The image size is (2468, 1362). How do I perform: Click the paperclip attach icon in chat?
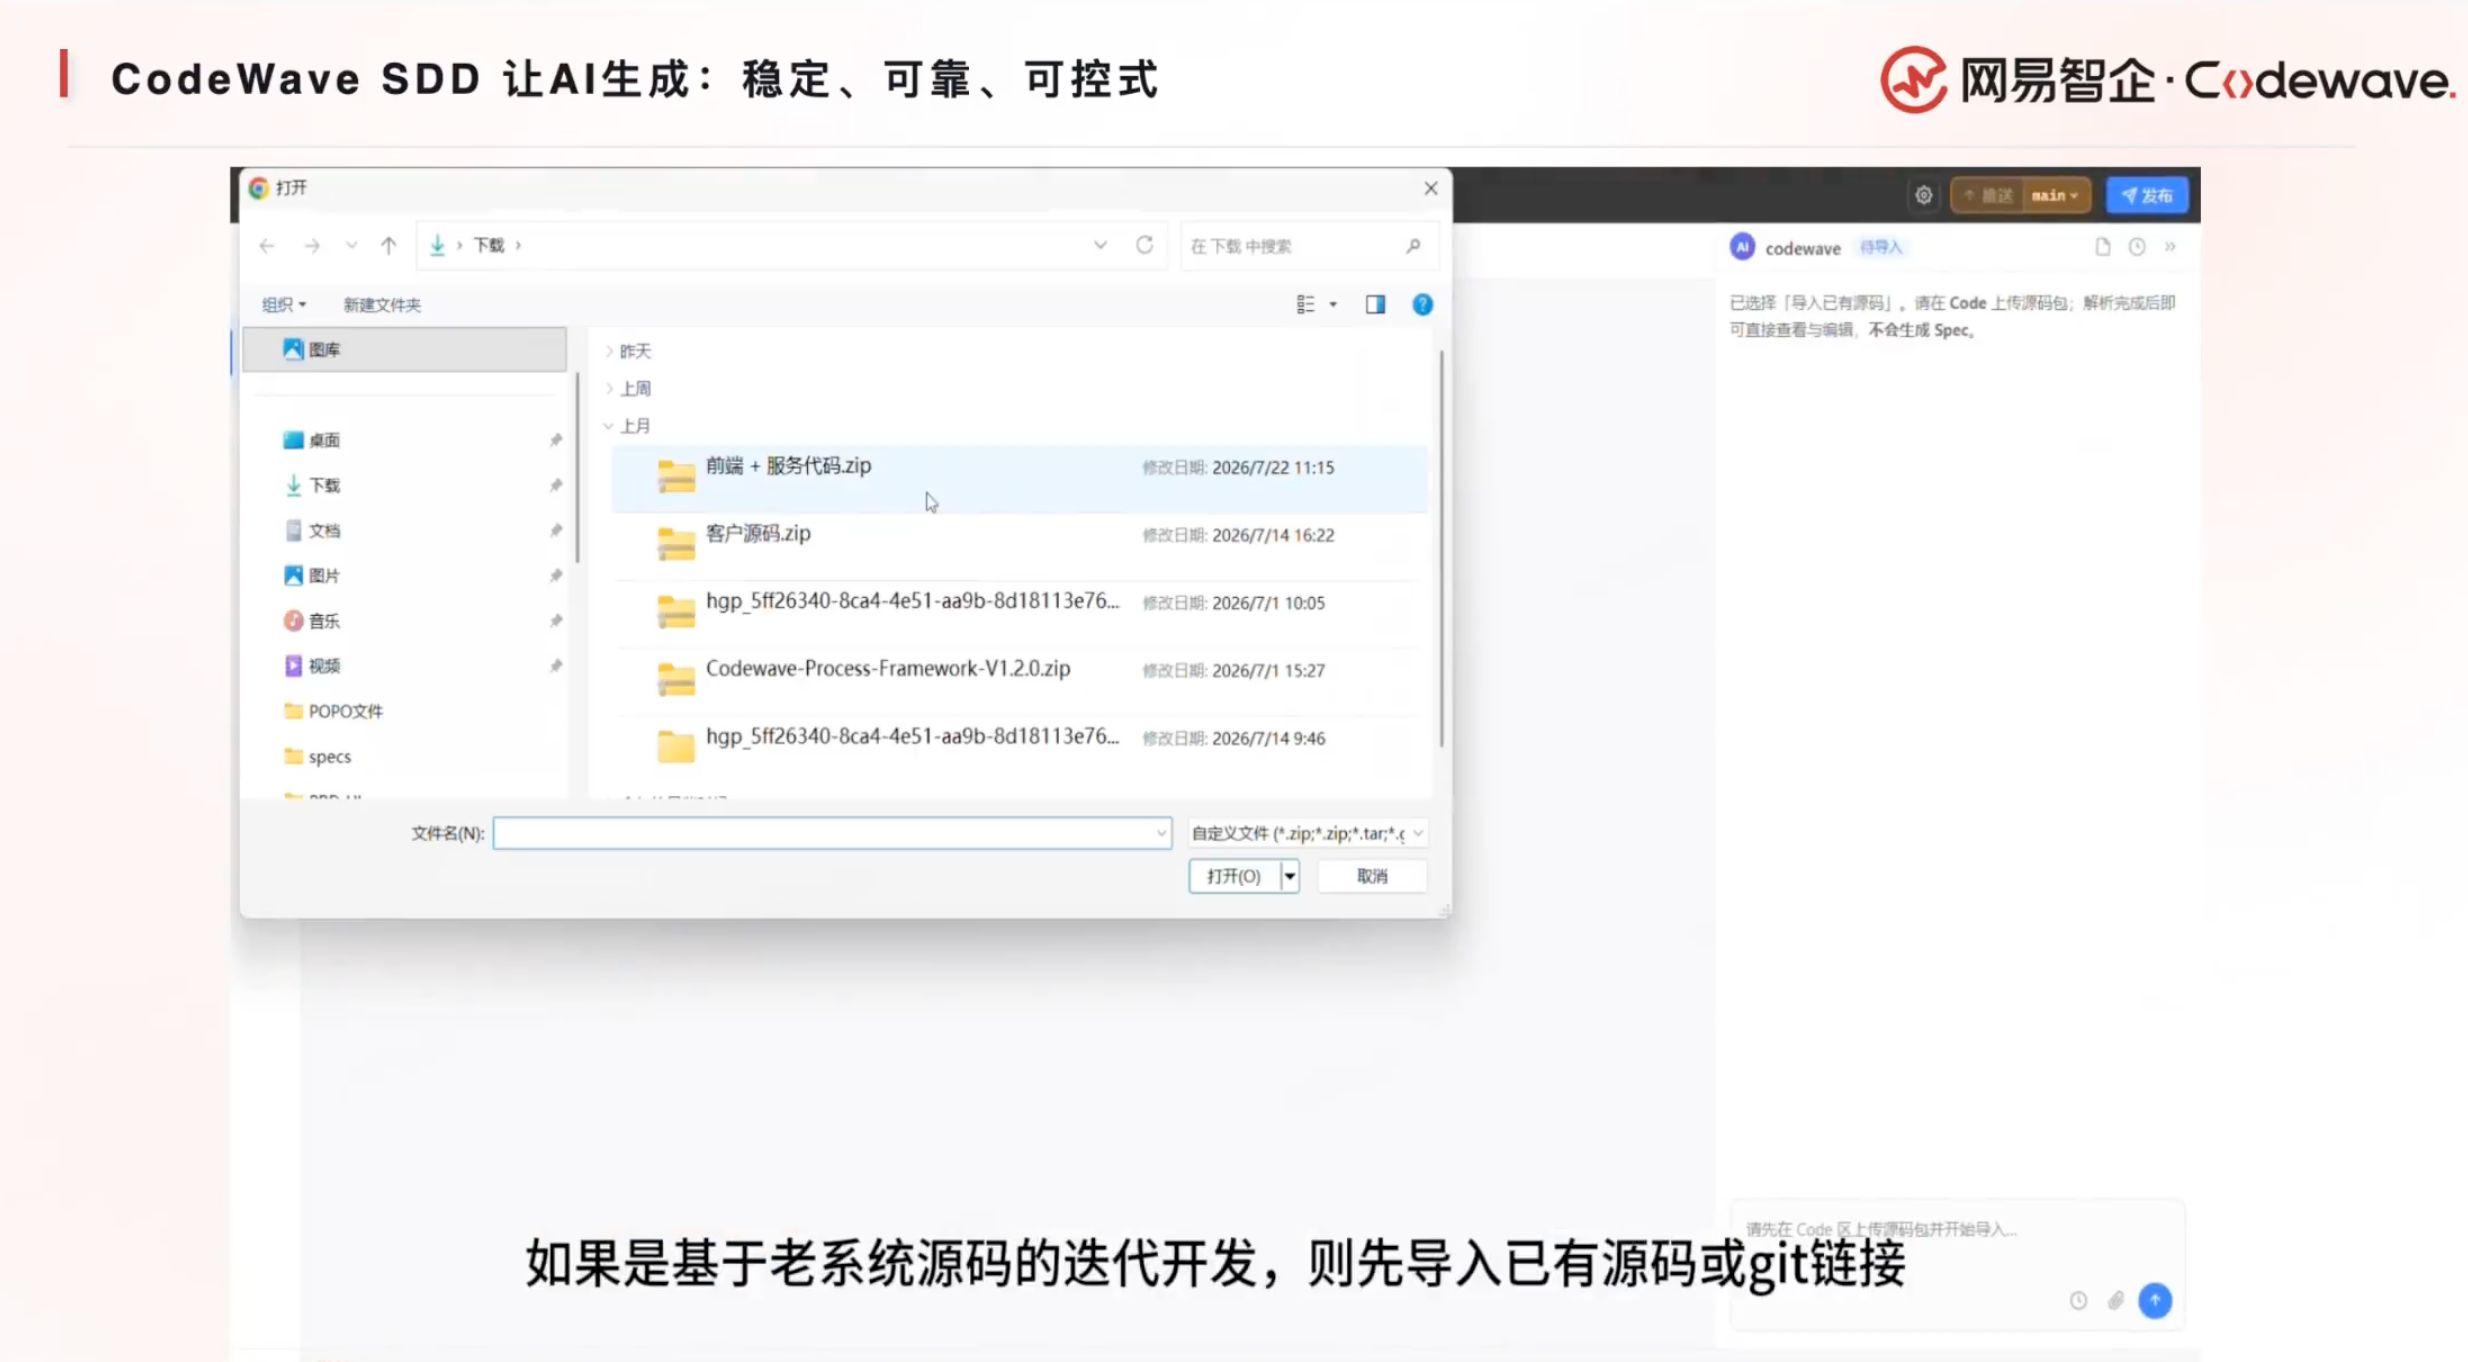tap(2116, 1300)
